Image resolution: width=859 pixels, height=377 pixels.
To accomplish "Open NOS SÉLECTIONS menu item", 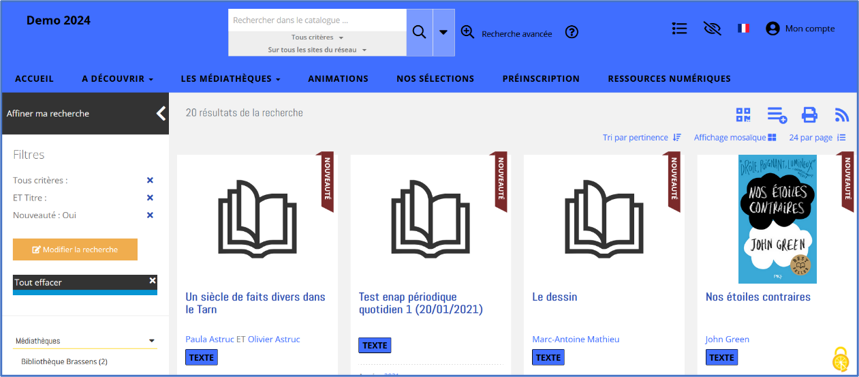I will (436, 79).
